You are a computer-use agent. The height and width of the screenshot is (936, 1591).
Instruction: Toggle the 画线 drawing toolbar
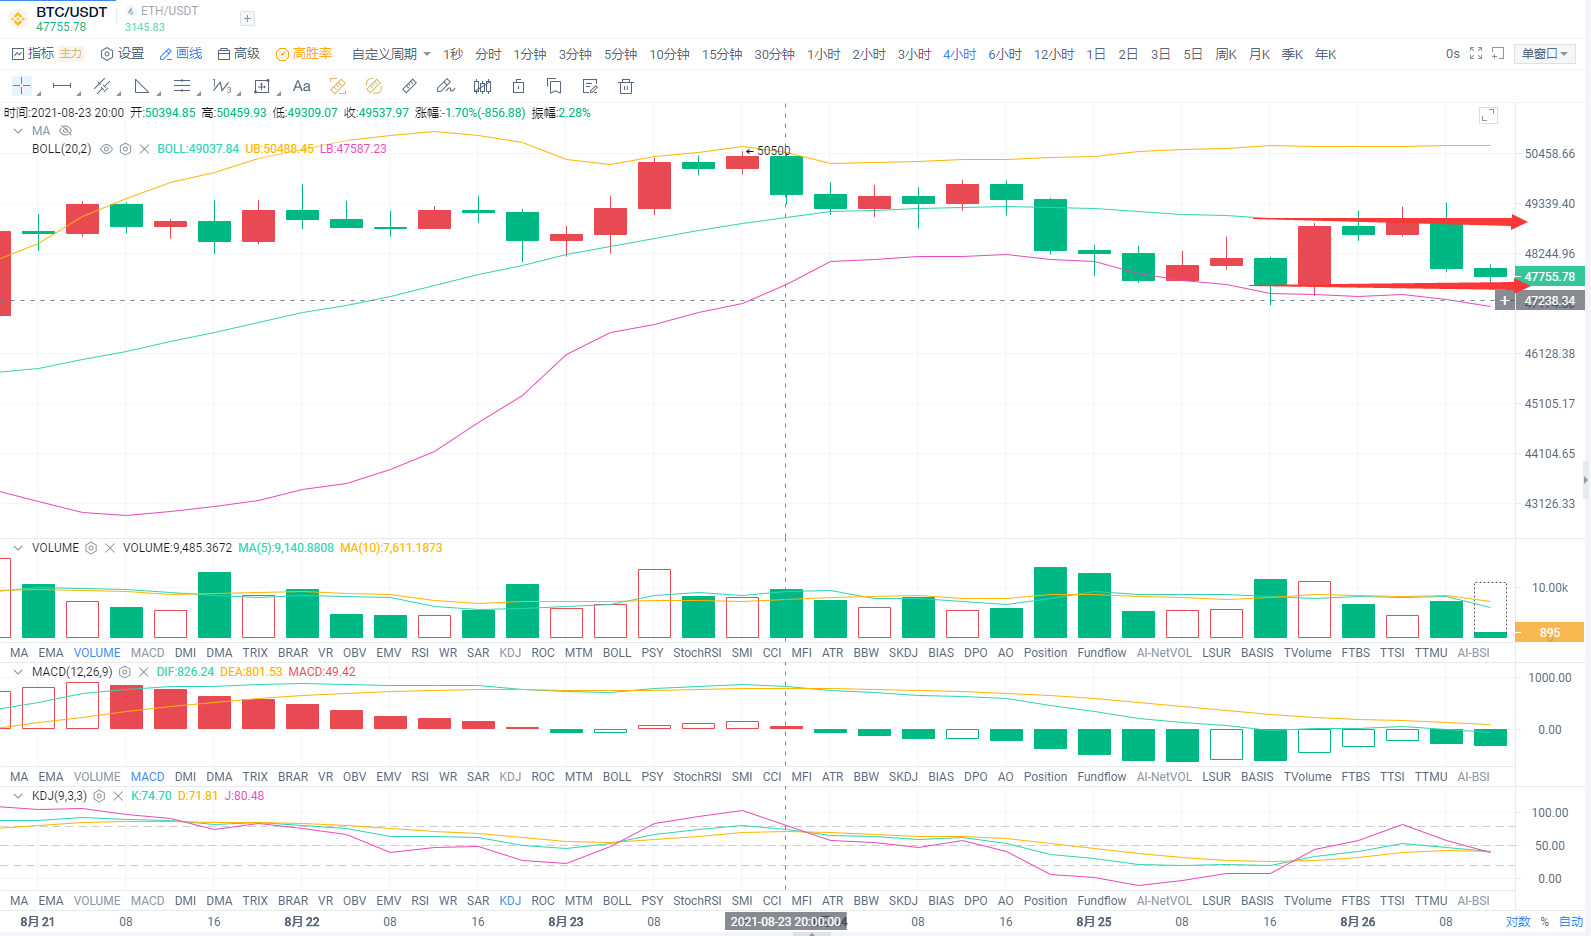tap(181, 53)
